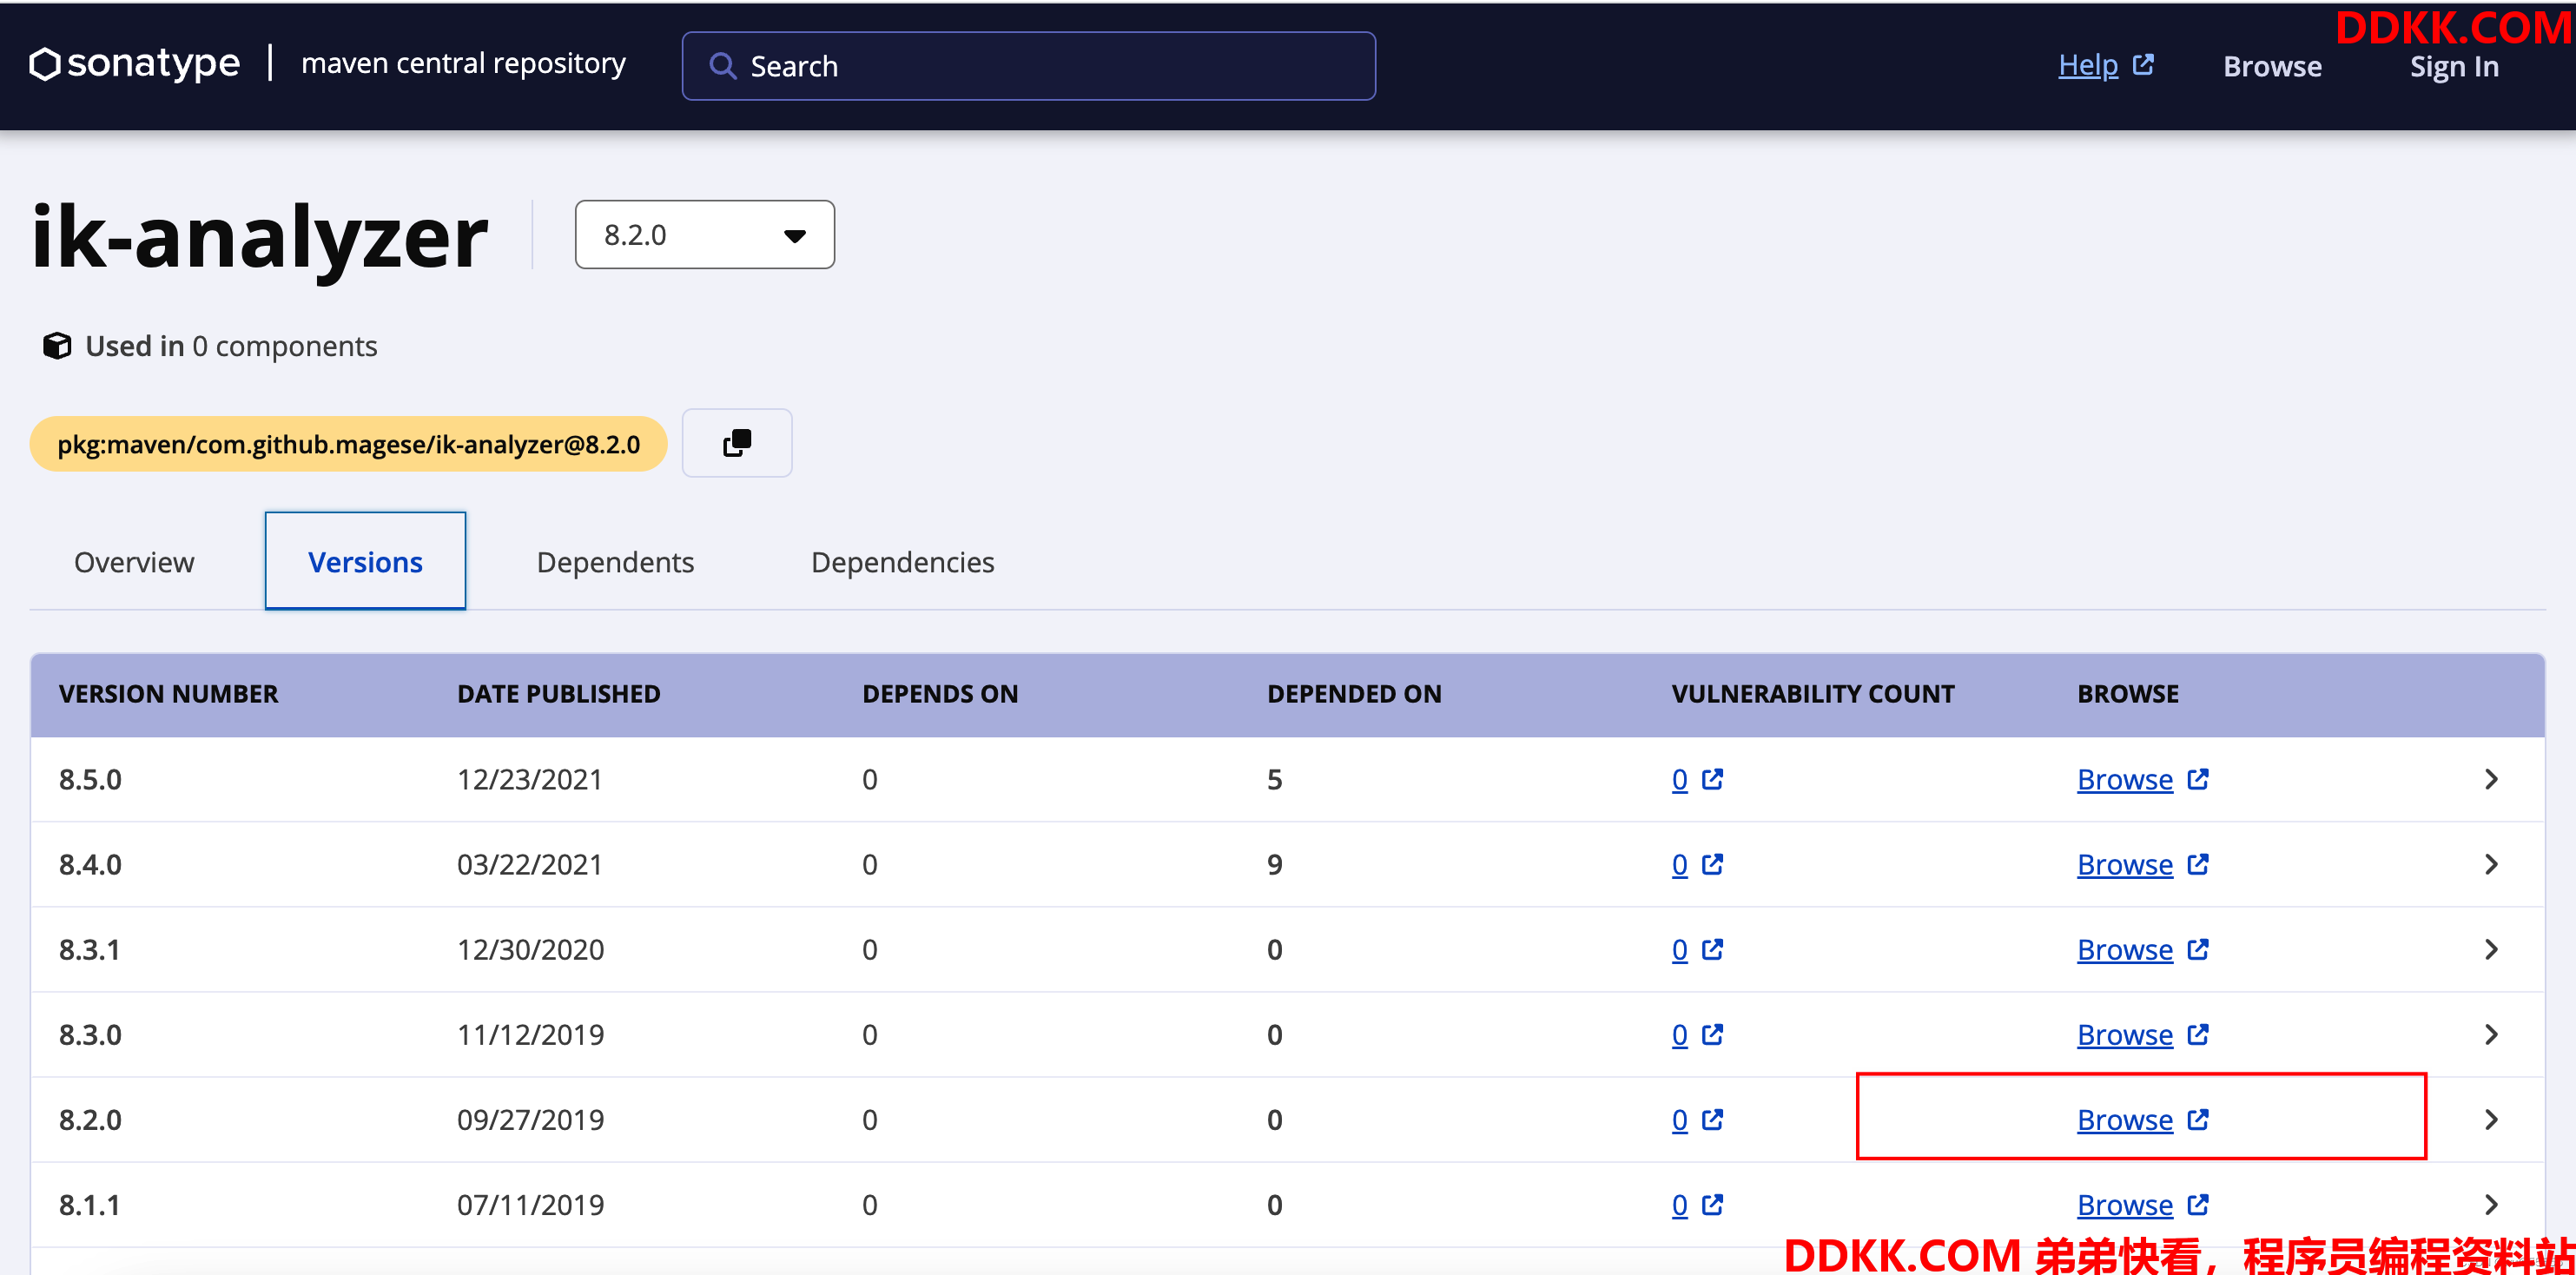Expand the 8.5.0 row chevron
The height and width of the screenshot is (1275, 2576).
(2491, 779)
